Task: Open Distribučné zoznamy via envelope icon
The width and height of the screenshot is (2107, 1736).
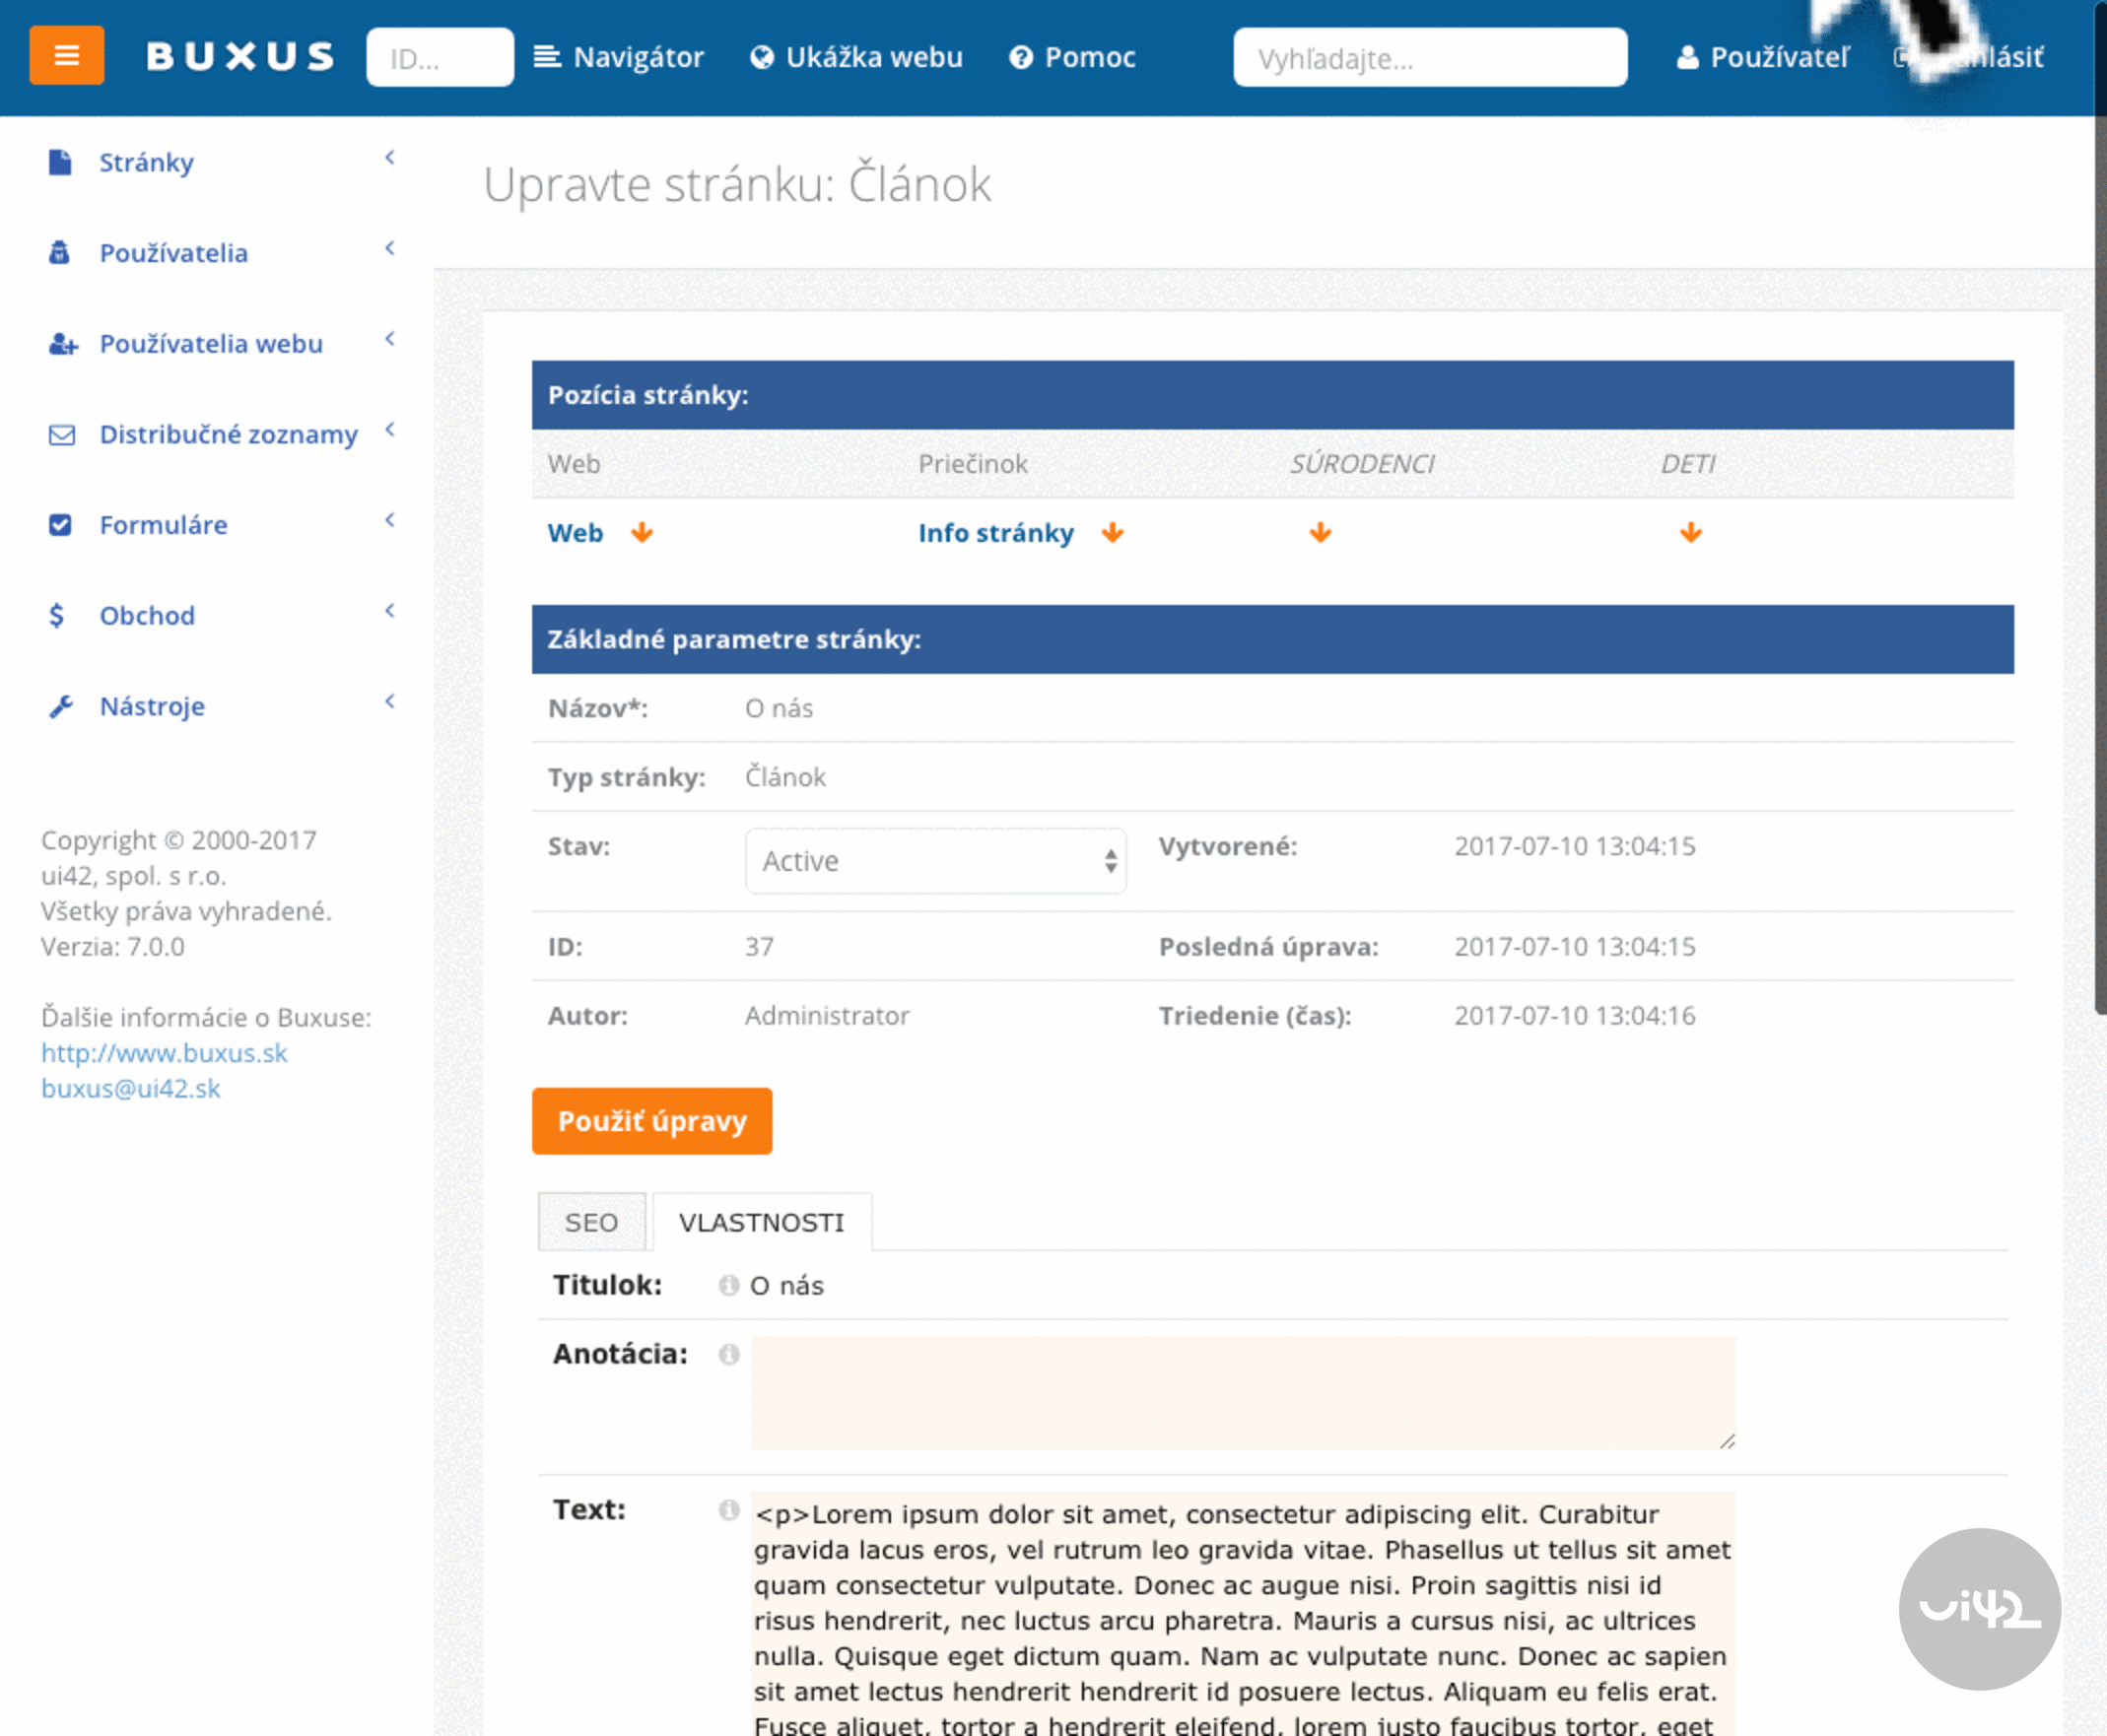Action: (x=61, y=434)
